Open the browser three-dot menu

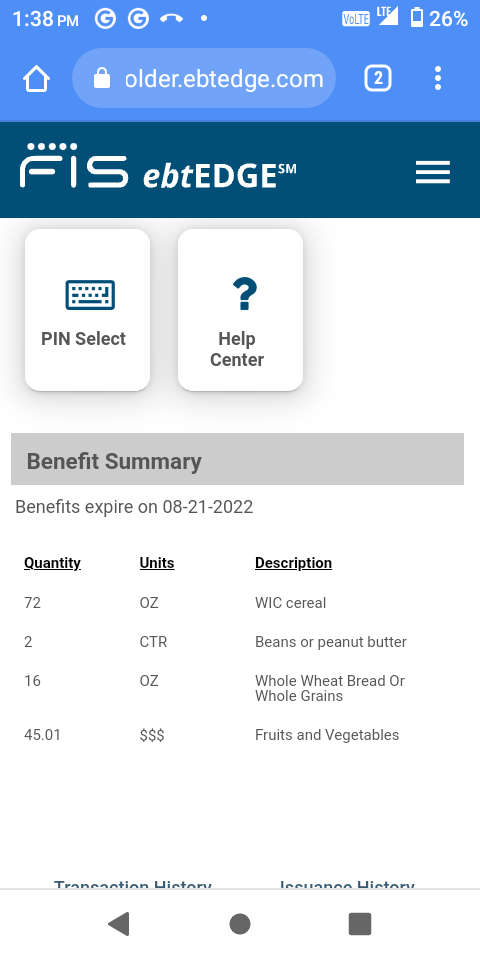coord(437,78)
